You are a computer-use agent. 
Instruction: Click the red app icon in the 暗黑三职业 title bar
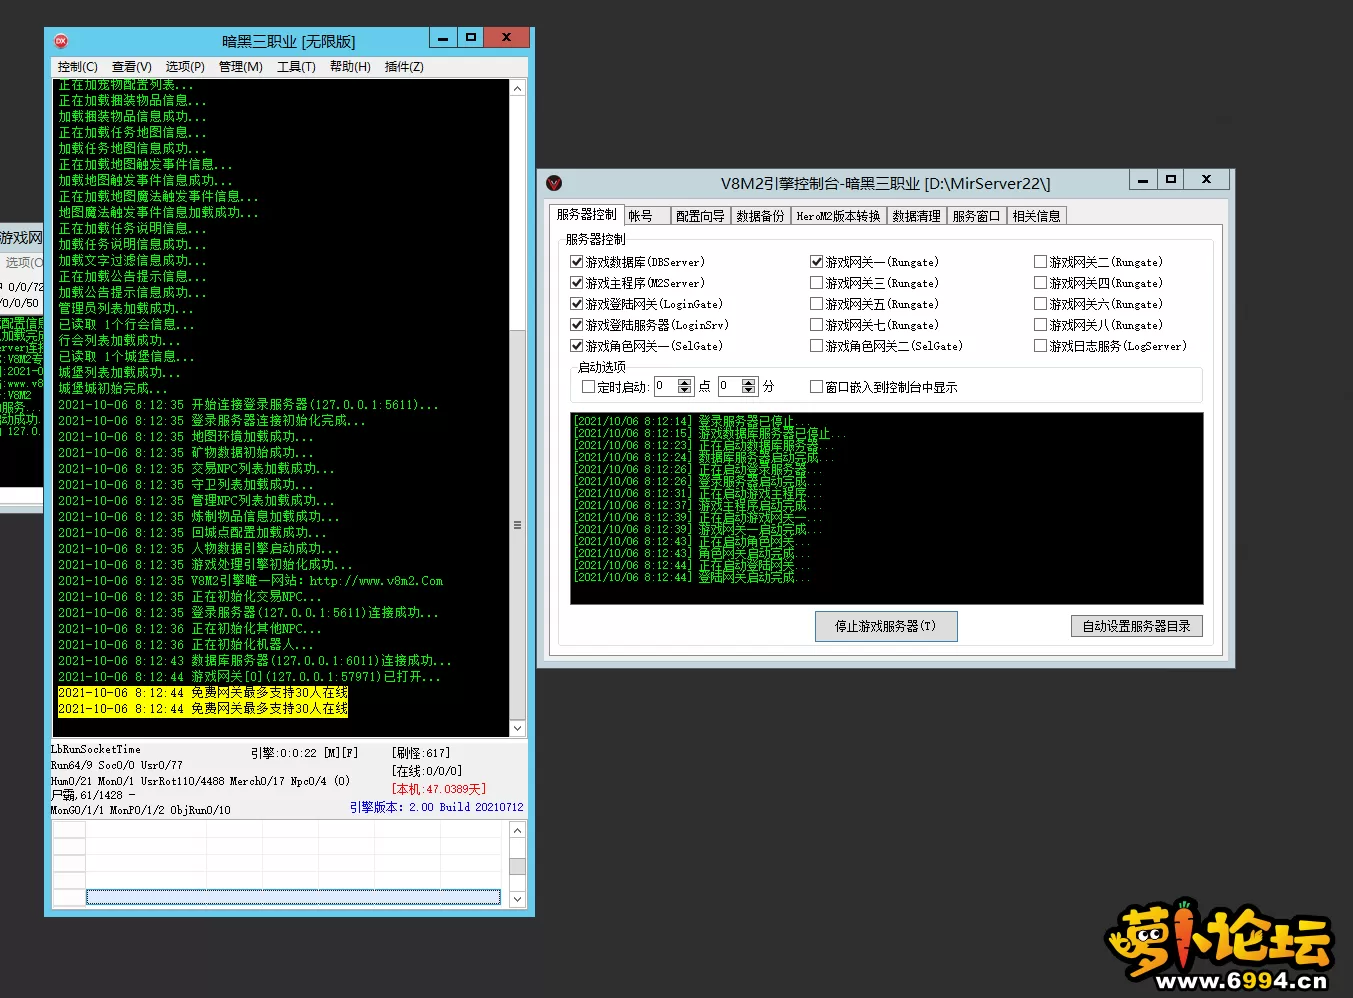click(61, 41)
